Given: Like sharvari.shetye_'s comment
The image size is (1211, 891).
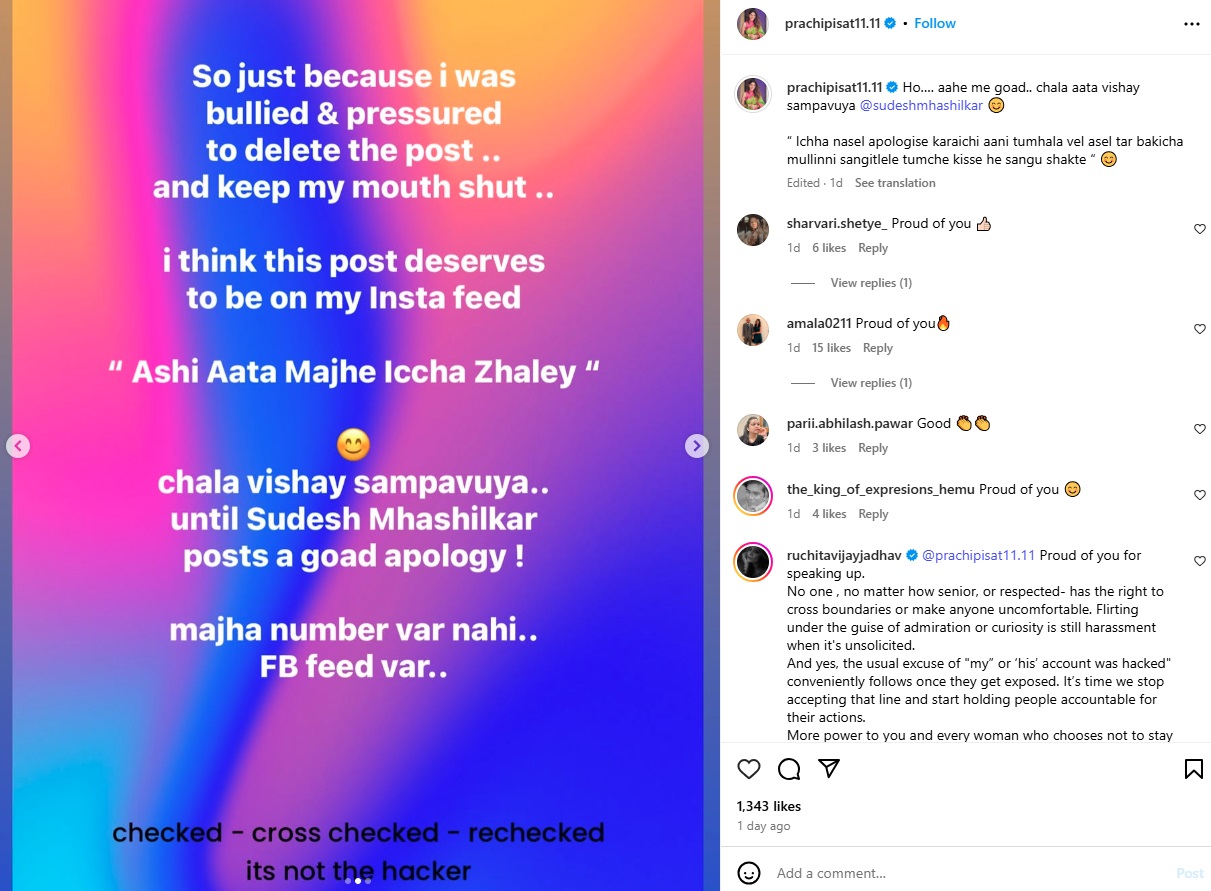Looking at the screenshot, I should tap(1200, 229).
